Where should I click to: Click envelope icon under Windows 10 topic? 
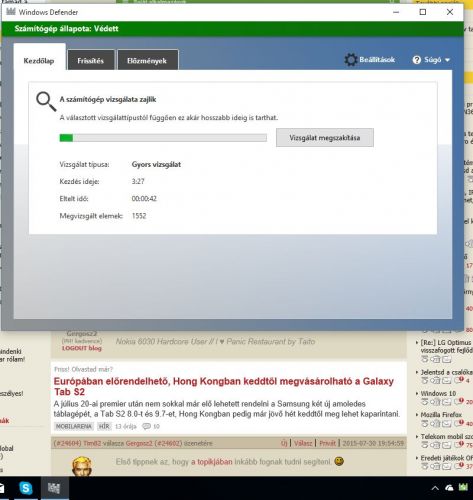(447, 402)
